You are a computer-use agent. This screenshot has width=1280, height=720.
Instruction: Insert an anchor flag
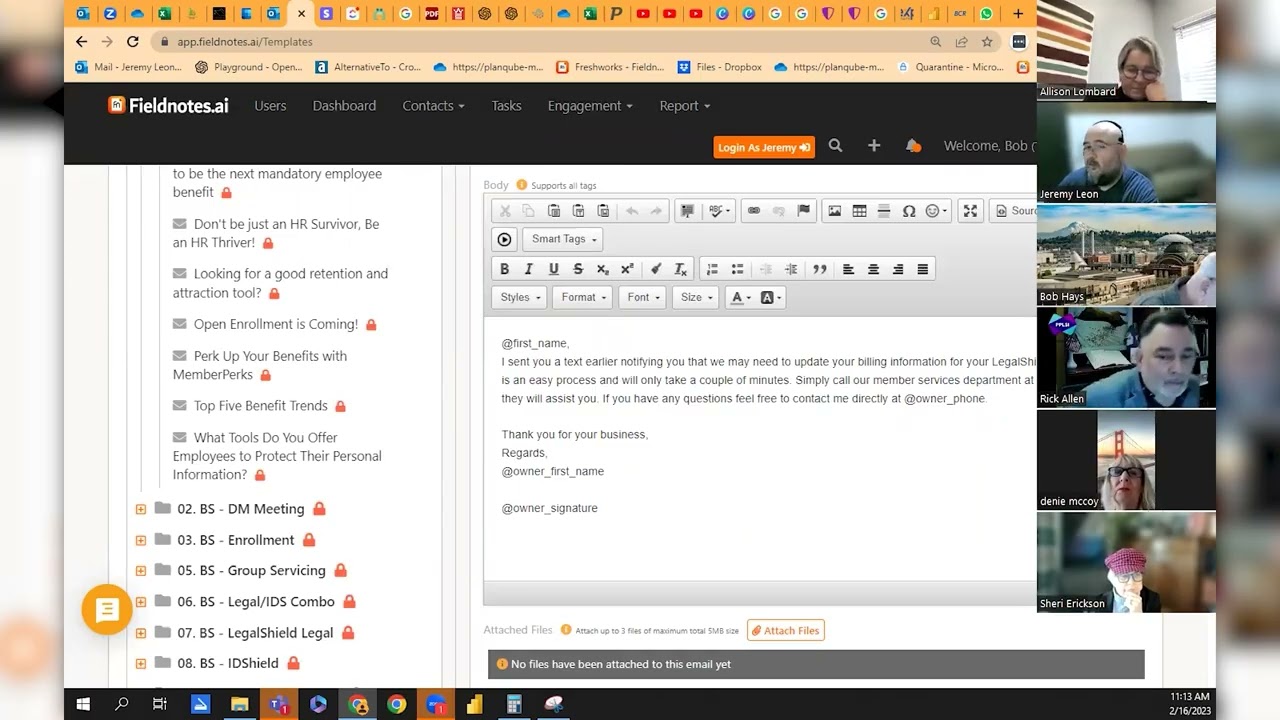(803, 211)
